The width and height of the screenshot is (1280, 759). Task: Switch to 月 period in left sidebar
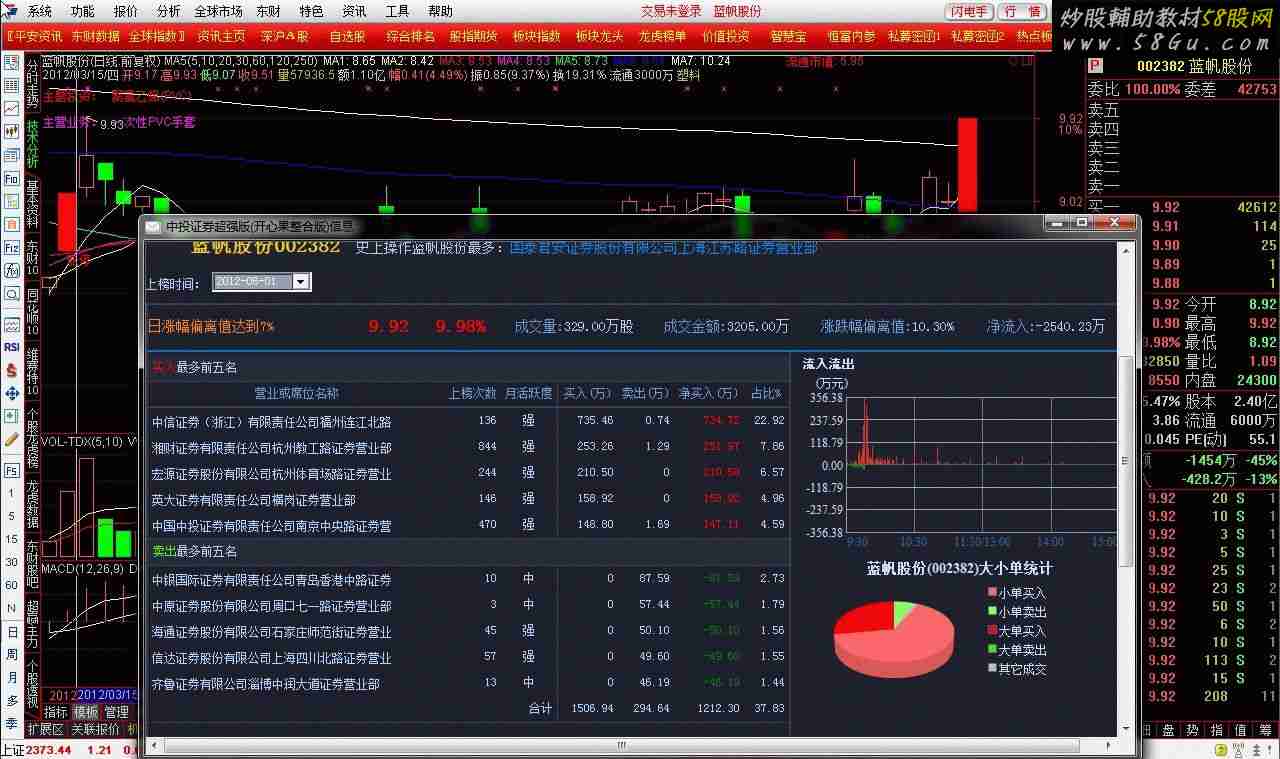tap(12, 678)
